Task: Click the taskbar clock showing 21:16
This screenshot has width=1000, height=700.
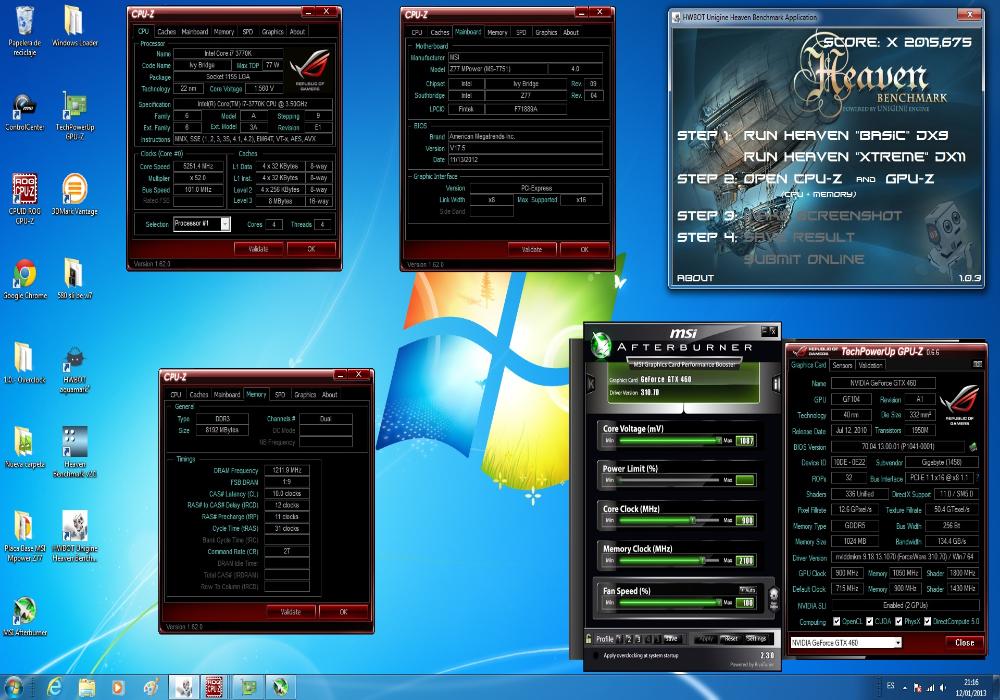Action: [x=970, y=687]
